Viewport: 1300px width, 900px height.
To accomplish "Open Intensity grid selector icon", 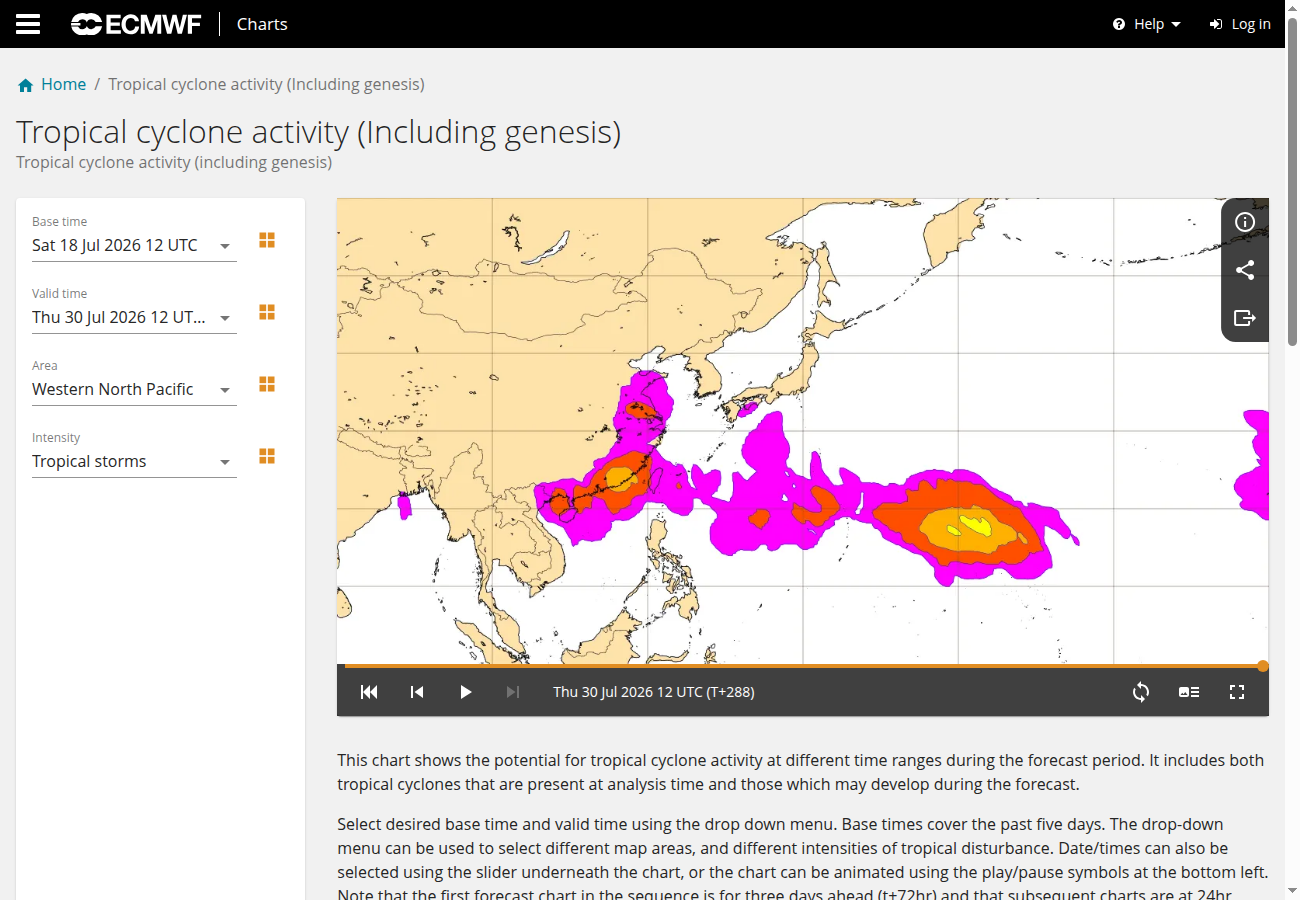I will pyautogui.click(x=267, y=456).
